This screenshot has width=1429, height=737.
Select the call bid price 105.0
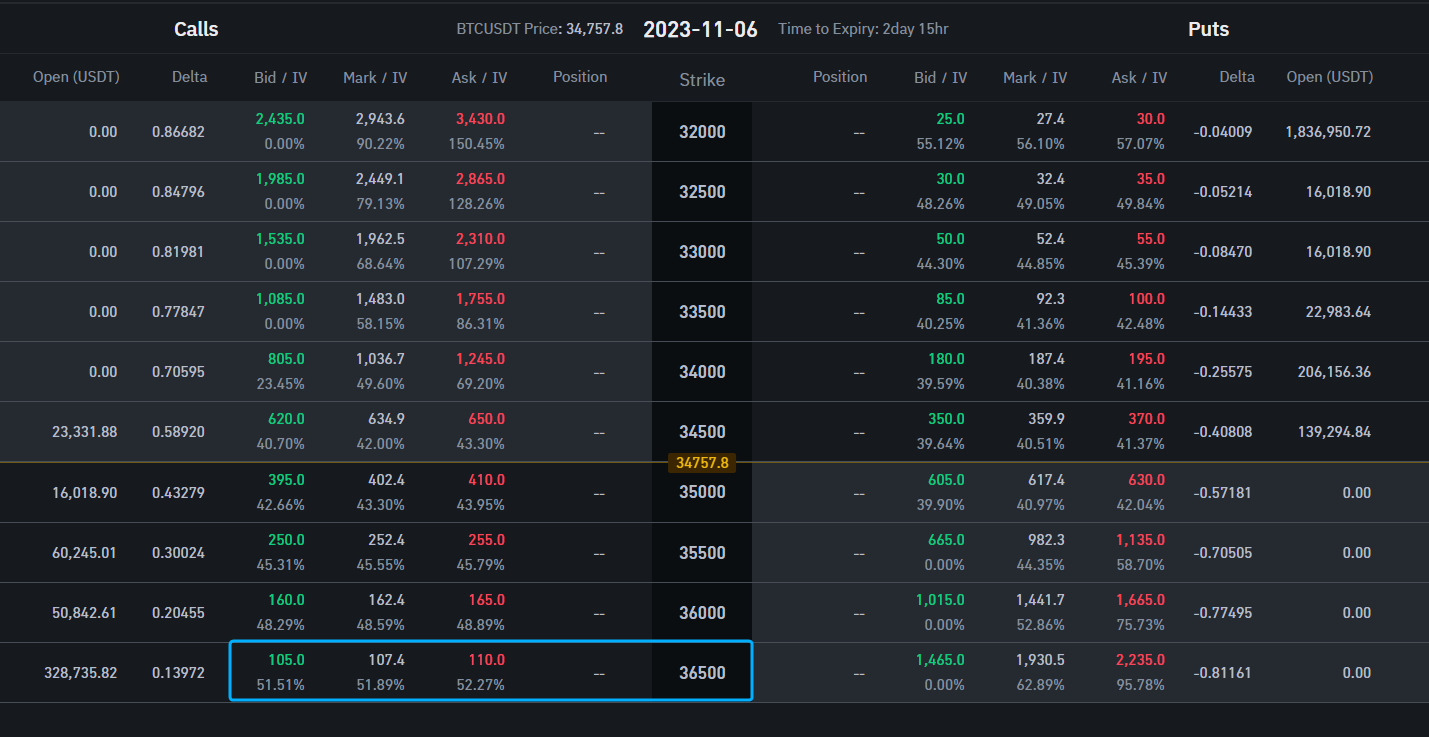tap(286, 660)
